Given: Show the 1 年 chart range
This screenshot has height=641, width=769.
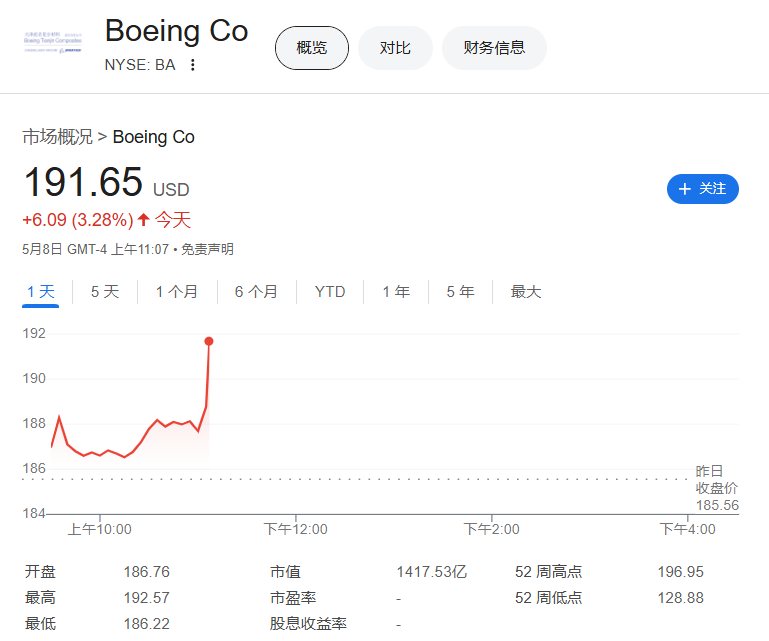Looking at the screenshot, I should [x=396, y=292].
